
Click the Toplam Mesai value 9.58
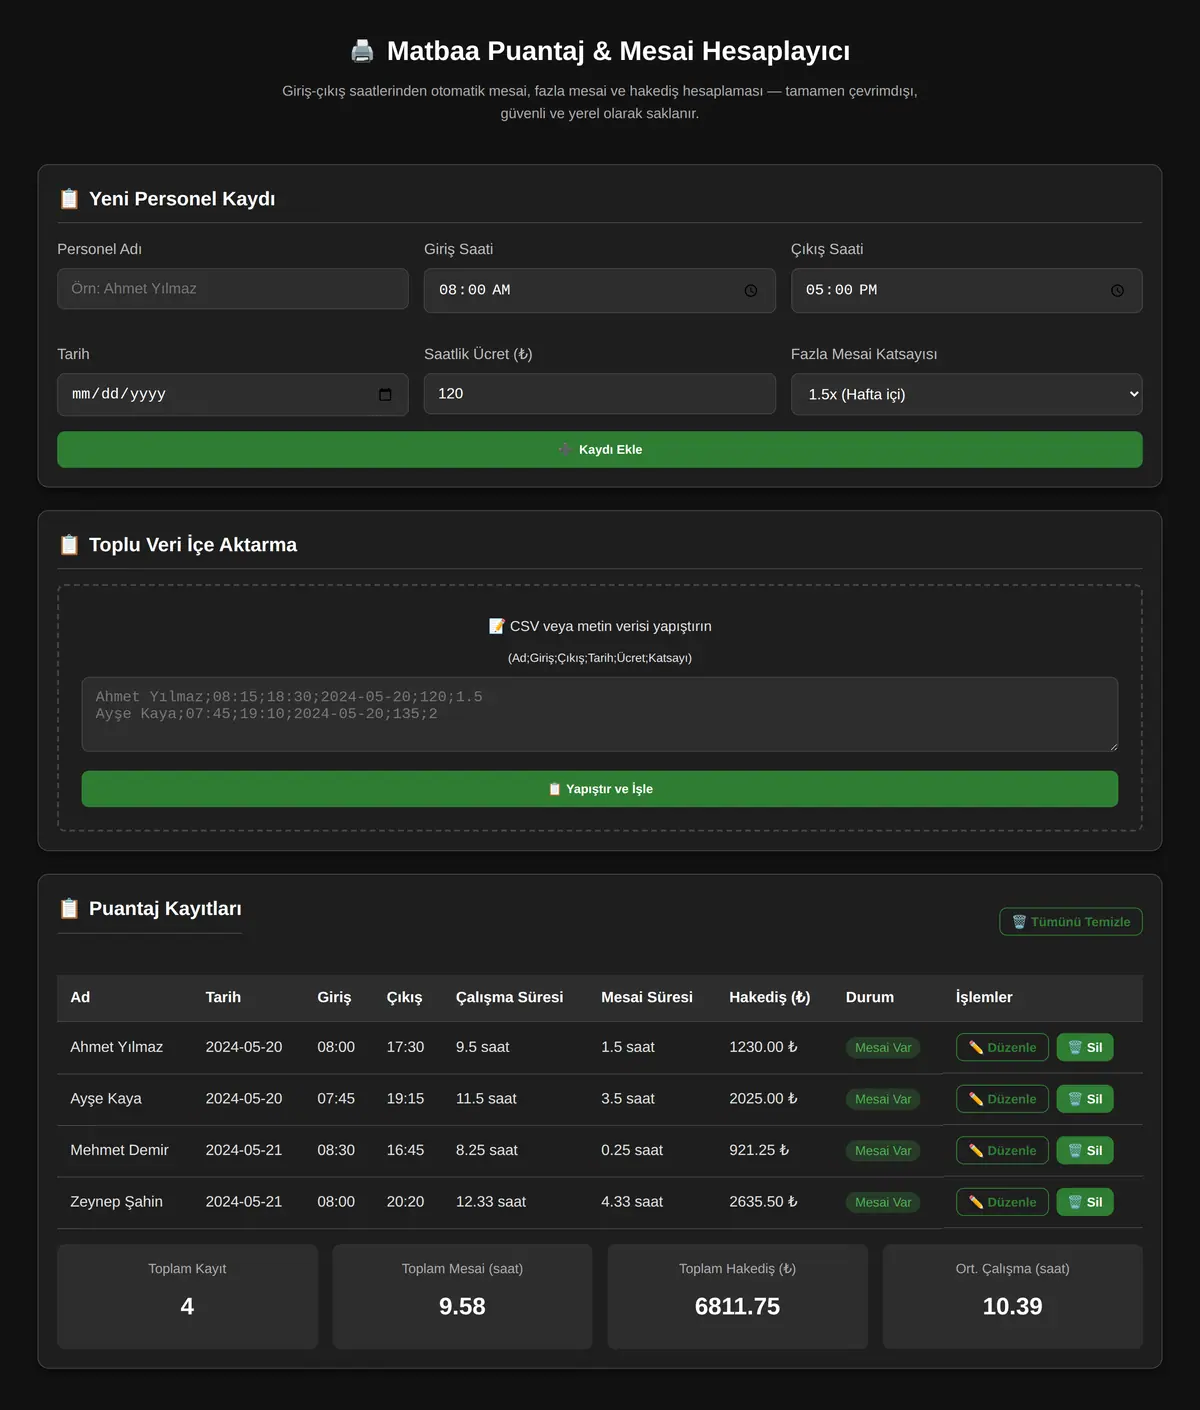pyautogui.click(x=462, y=1306)
